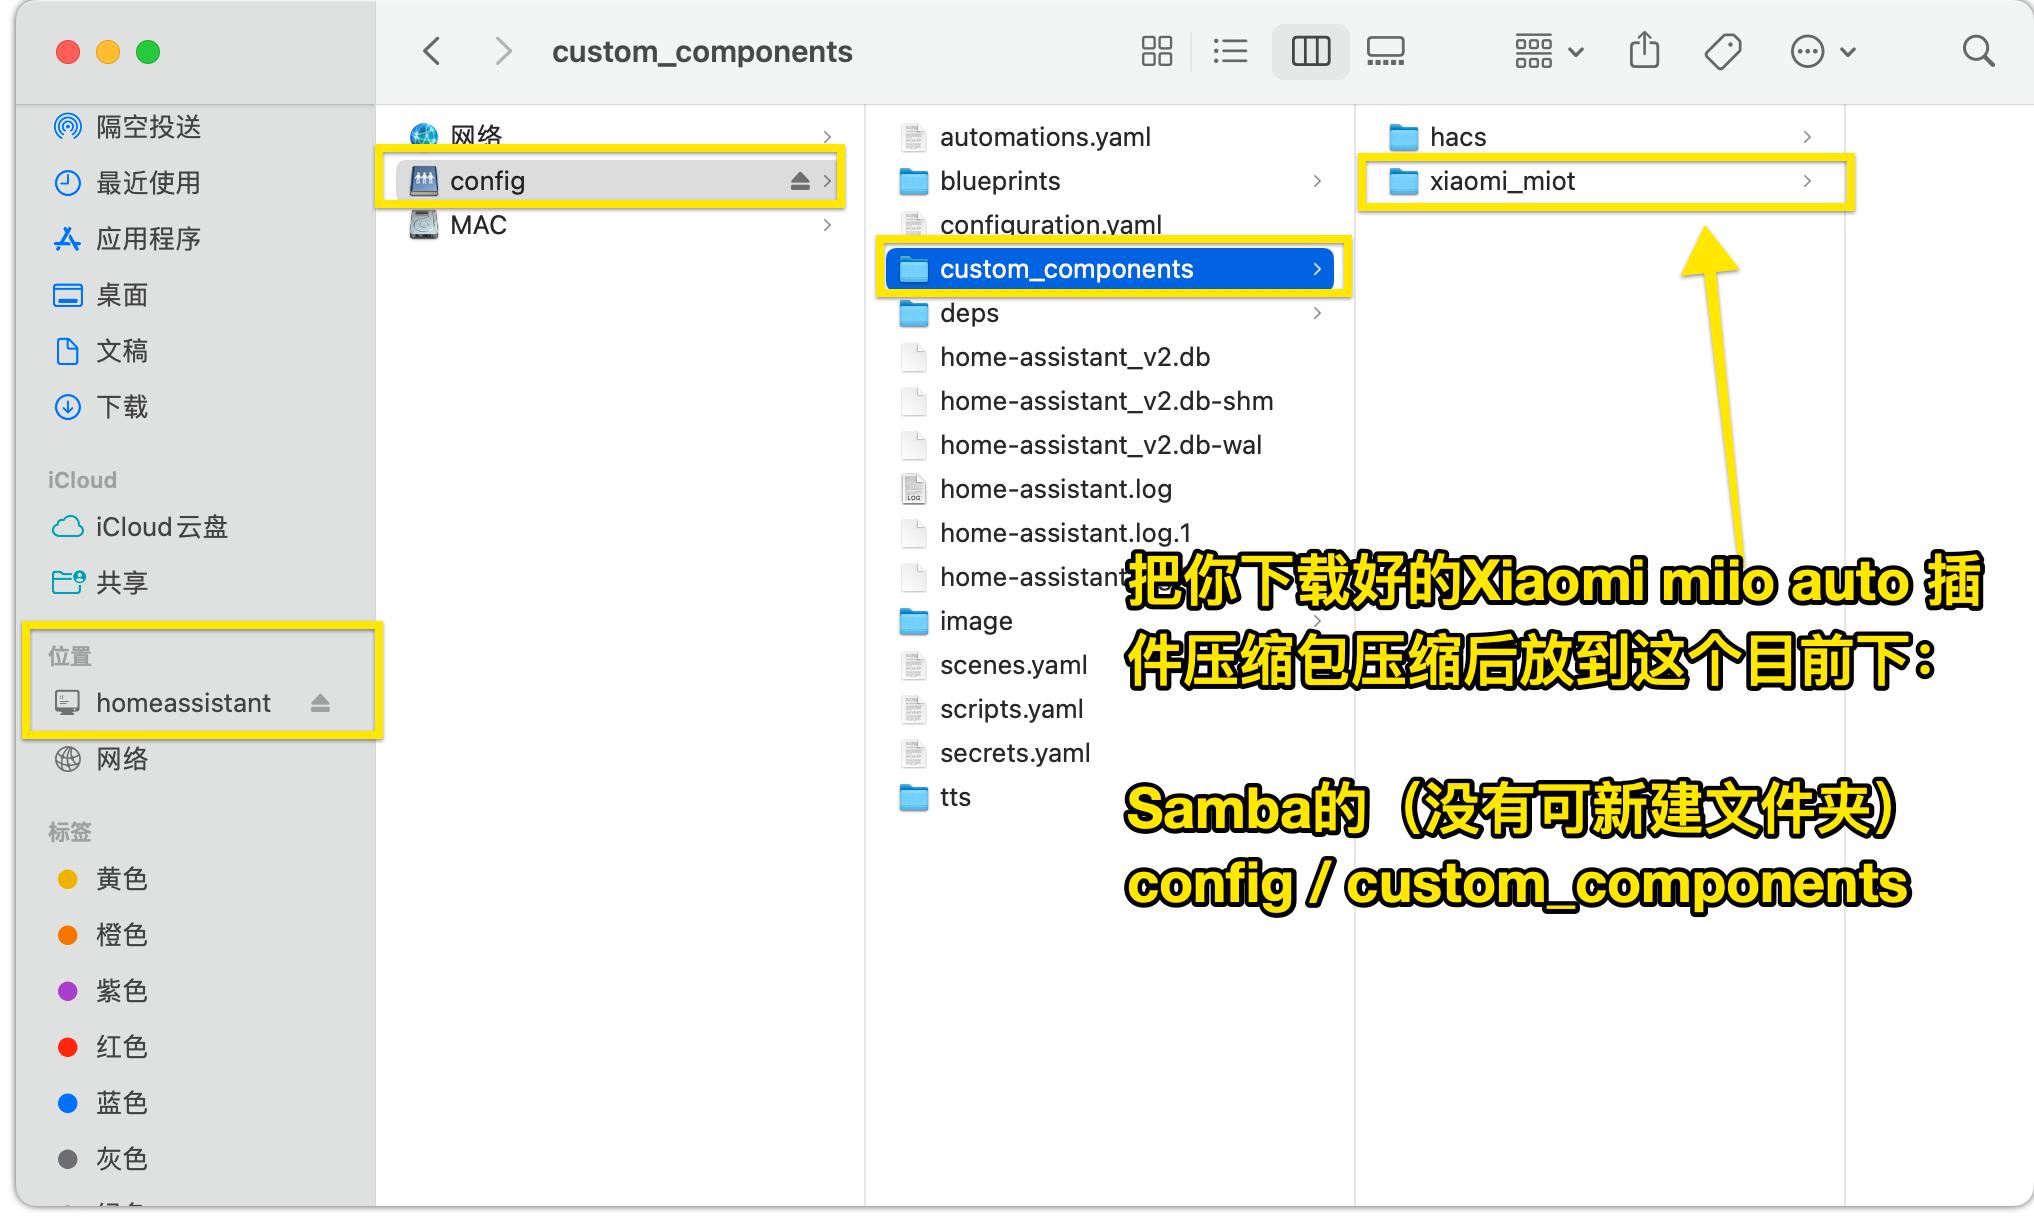Select the column view button
This screenshot has height=1222, width=2034.
(x=1310, y=51)
